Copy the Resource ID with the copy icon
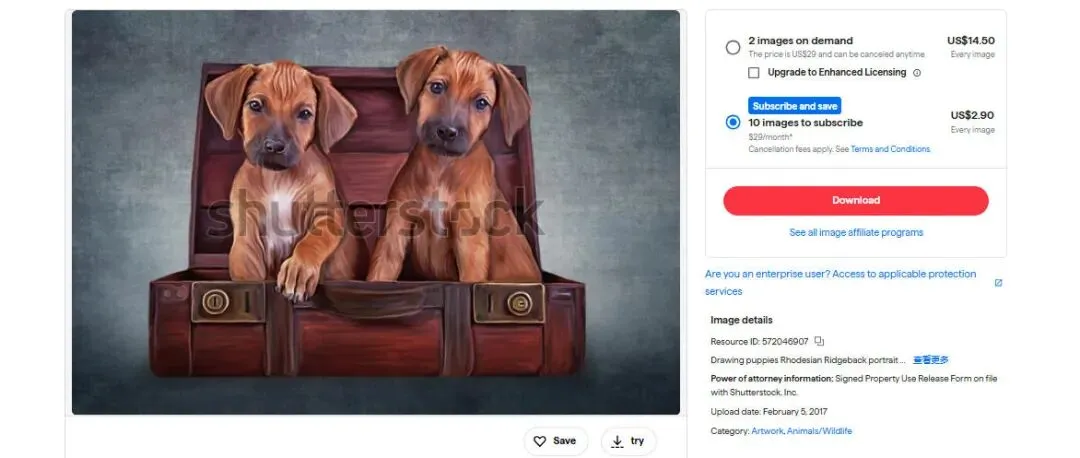The image size is (1080, 458). [819, 341]
